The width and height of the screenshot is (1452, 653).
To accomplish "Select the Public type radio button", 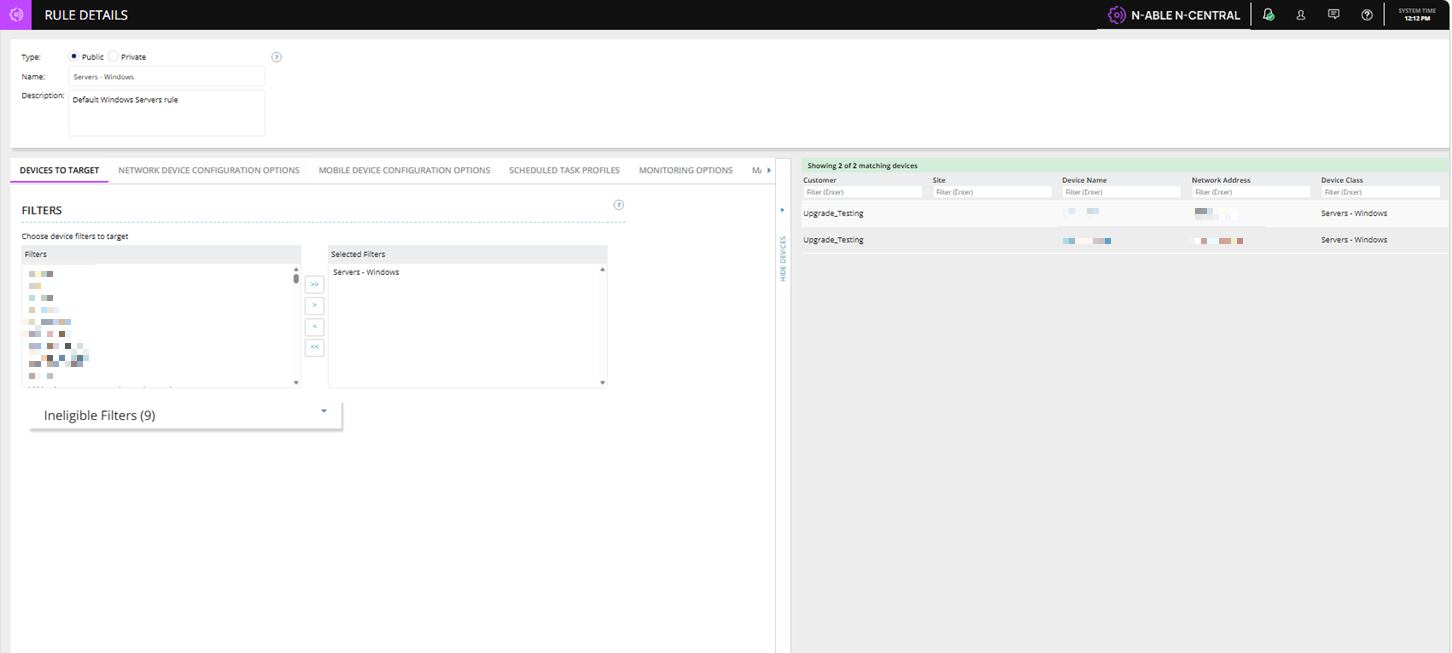I will 74,57.
